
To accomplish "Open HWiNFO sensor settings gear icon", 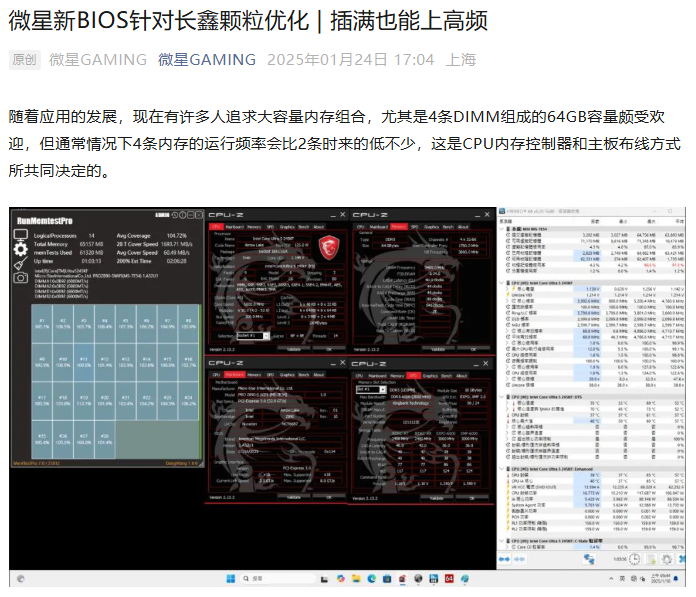I will [x=667, y=559].
